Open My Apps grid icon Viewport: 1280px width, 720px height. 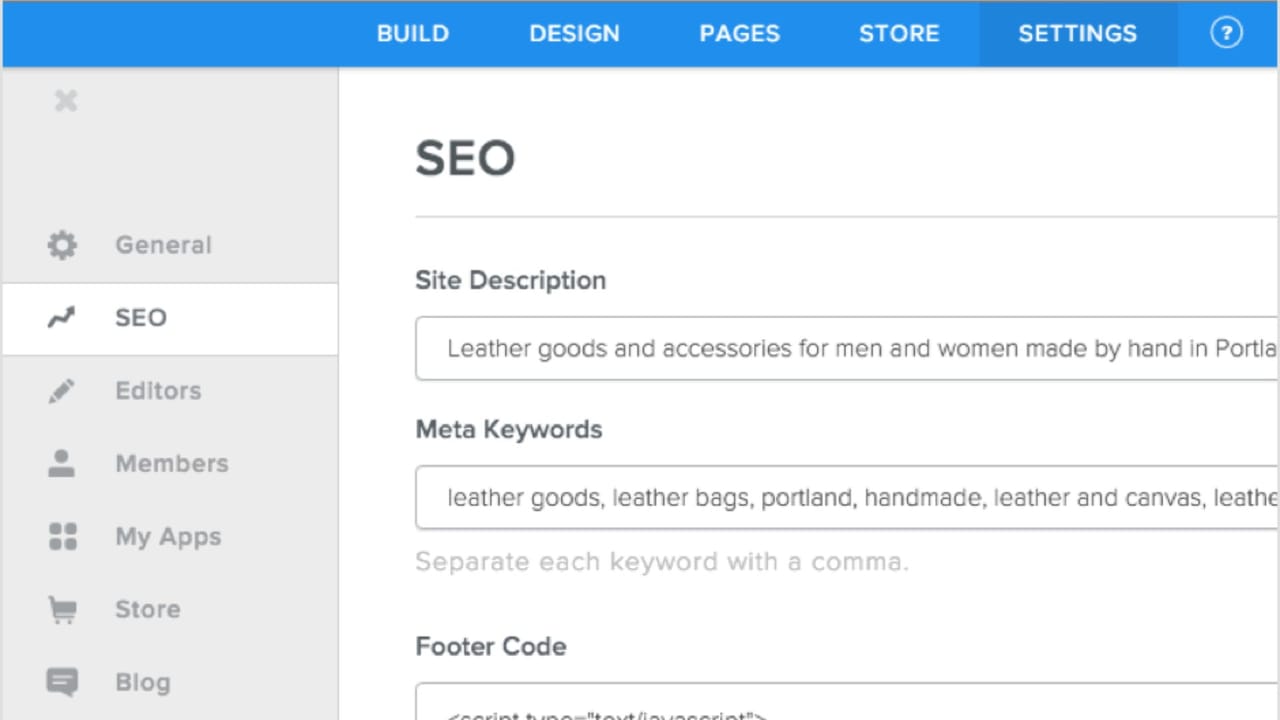point(62,536)
